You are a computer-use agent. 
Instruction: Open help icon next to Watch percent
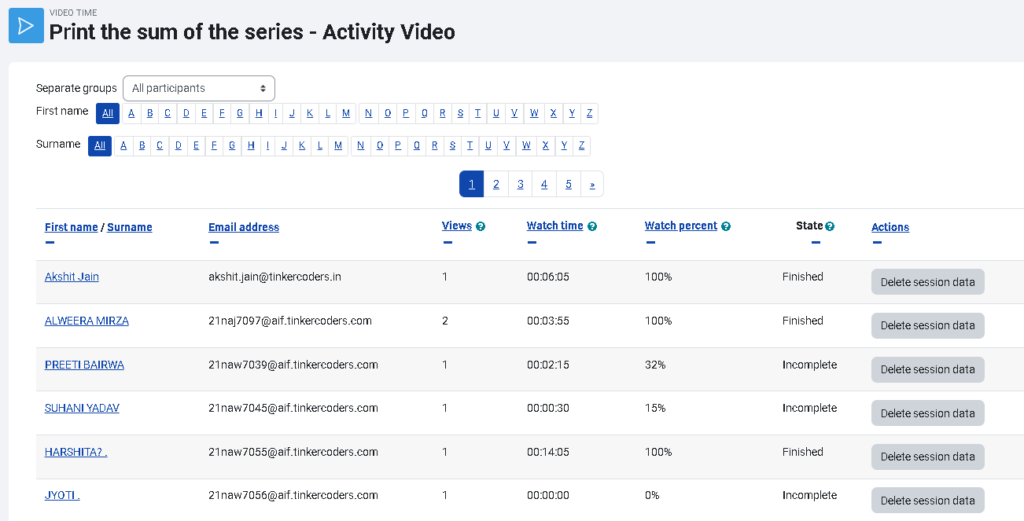[x=726, y=227]
